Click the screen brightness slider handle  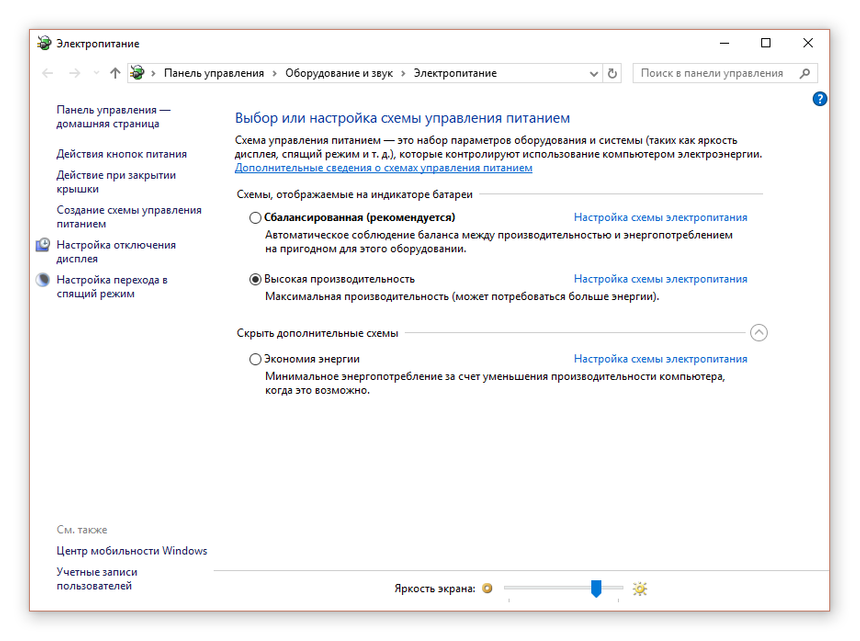596,588
